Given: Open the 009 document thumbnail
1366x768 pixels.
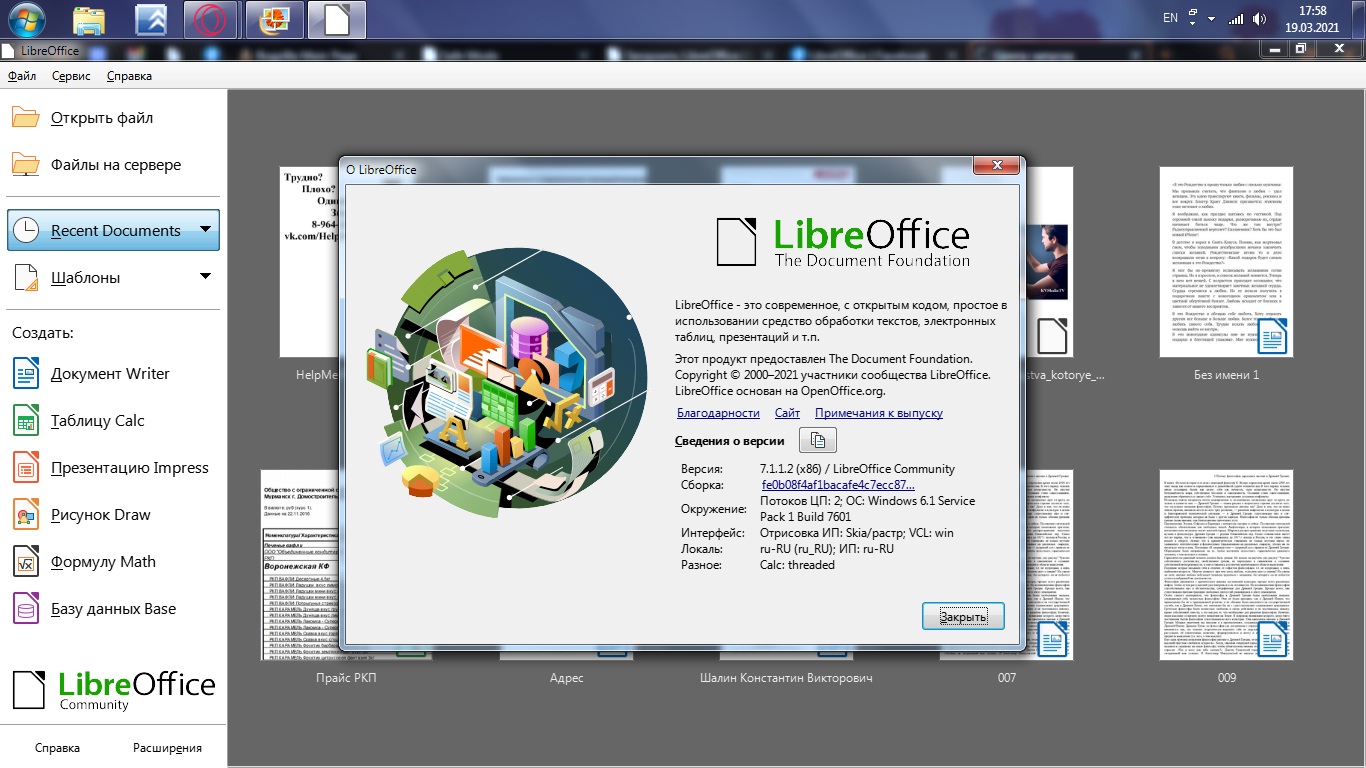Looking at the screenshot, I should pyautogui.click(x=1227, y=564).
